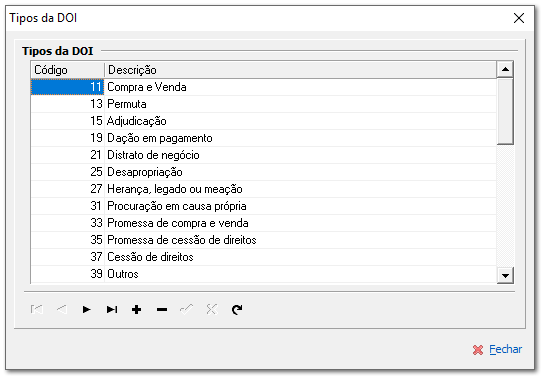Click the Descrição column header
The height and width of the screenshot is (379, 544).
(300, 70)
